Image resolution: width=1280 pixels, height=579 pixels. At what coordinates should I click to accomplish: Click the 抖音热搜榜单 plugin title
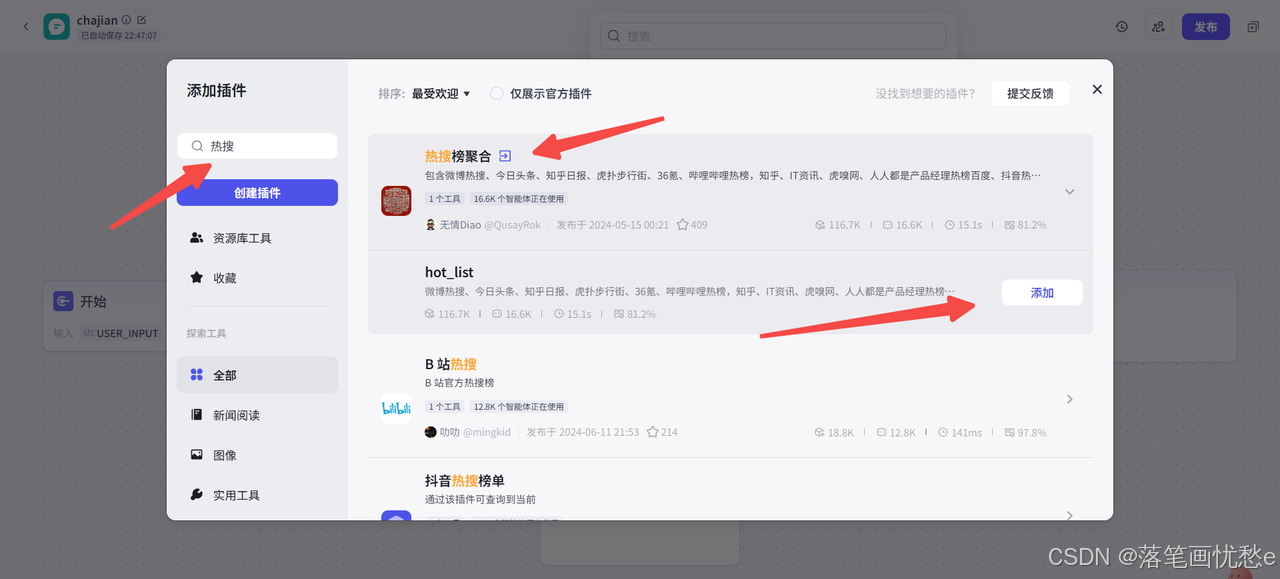[465, 481]
